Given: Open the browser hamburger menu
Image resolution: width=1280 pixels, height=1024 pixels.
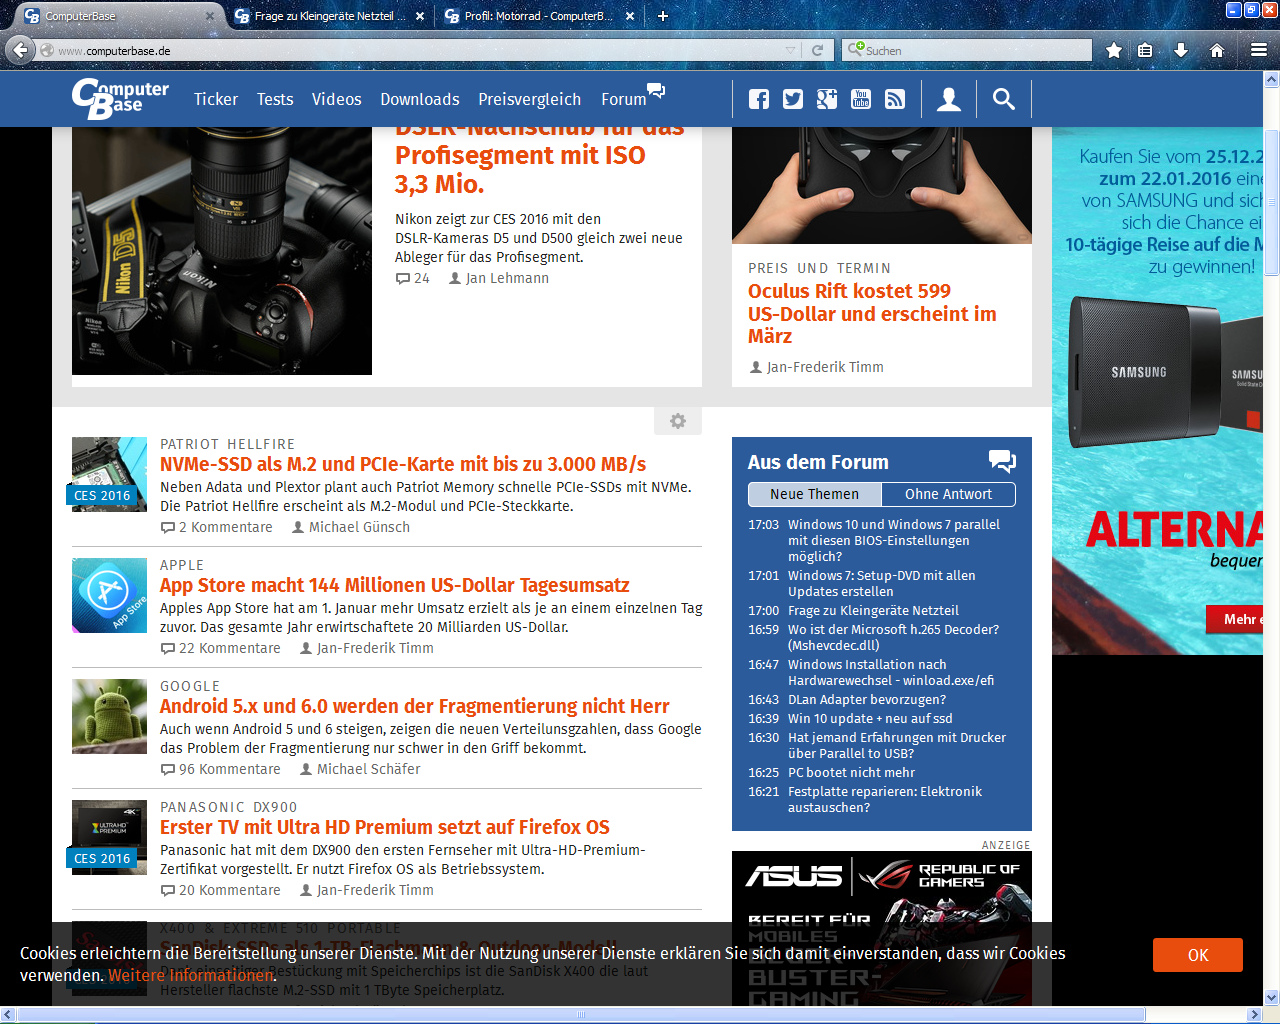Looking at the screenshot, I should point(1259,50).
